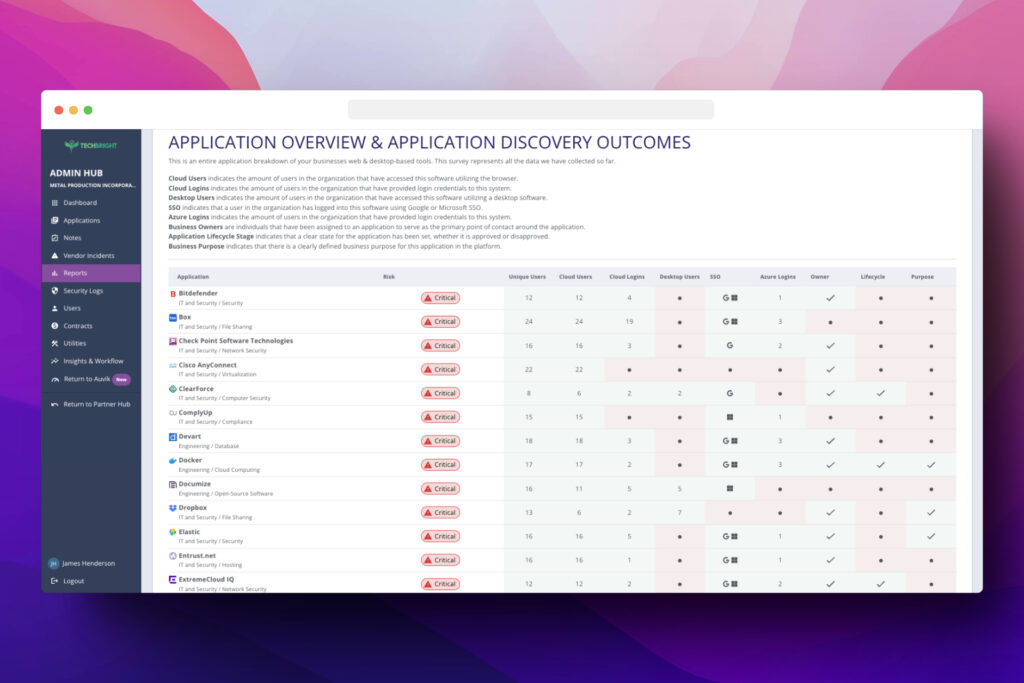Screen dimensions: 1024x683
Task: Click Azure Logins column header
Action: 778,277
